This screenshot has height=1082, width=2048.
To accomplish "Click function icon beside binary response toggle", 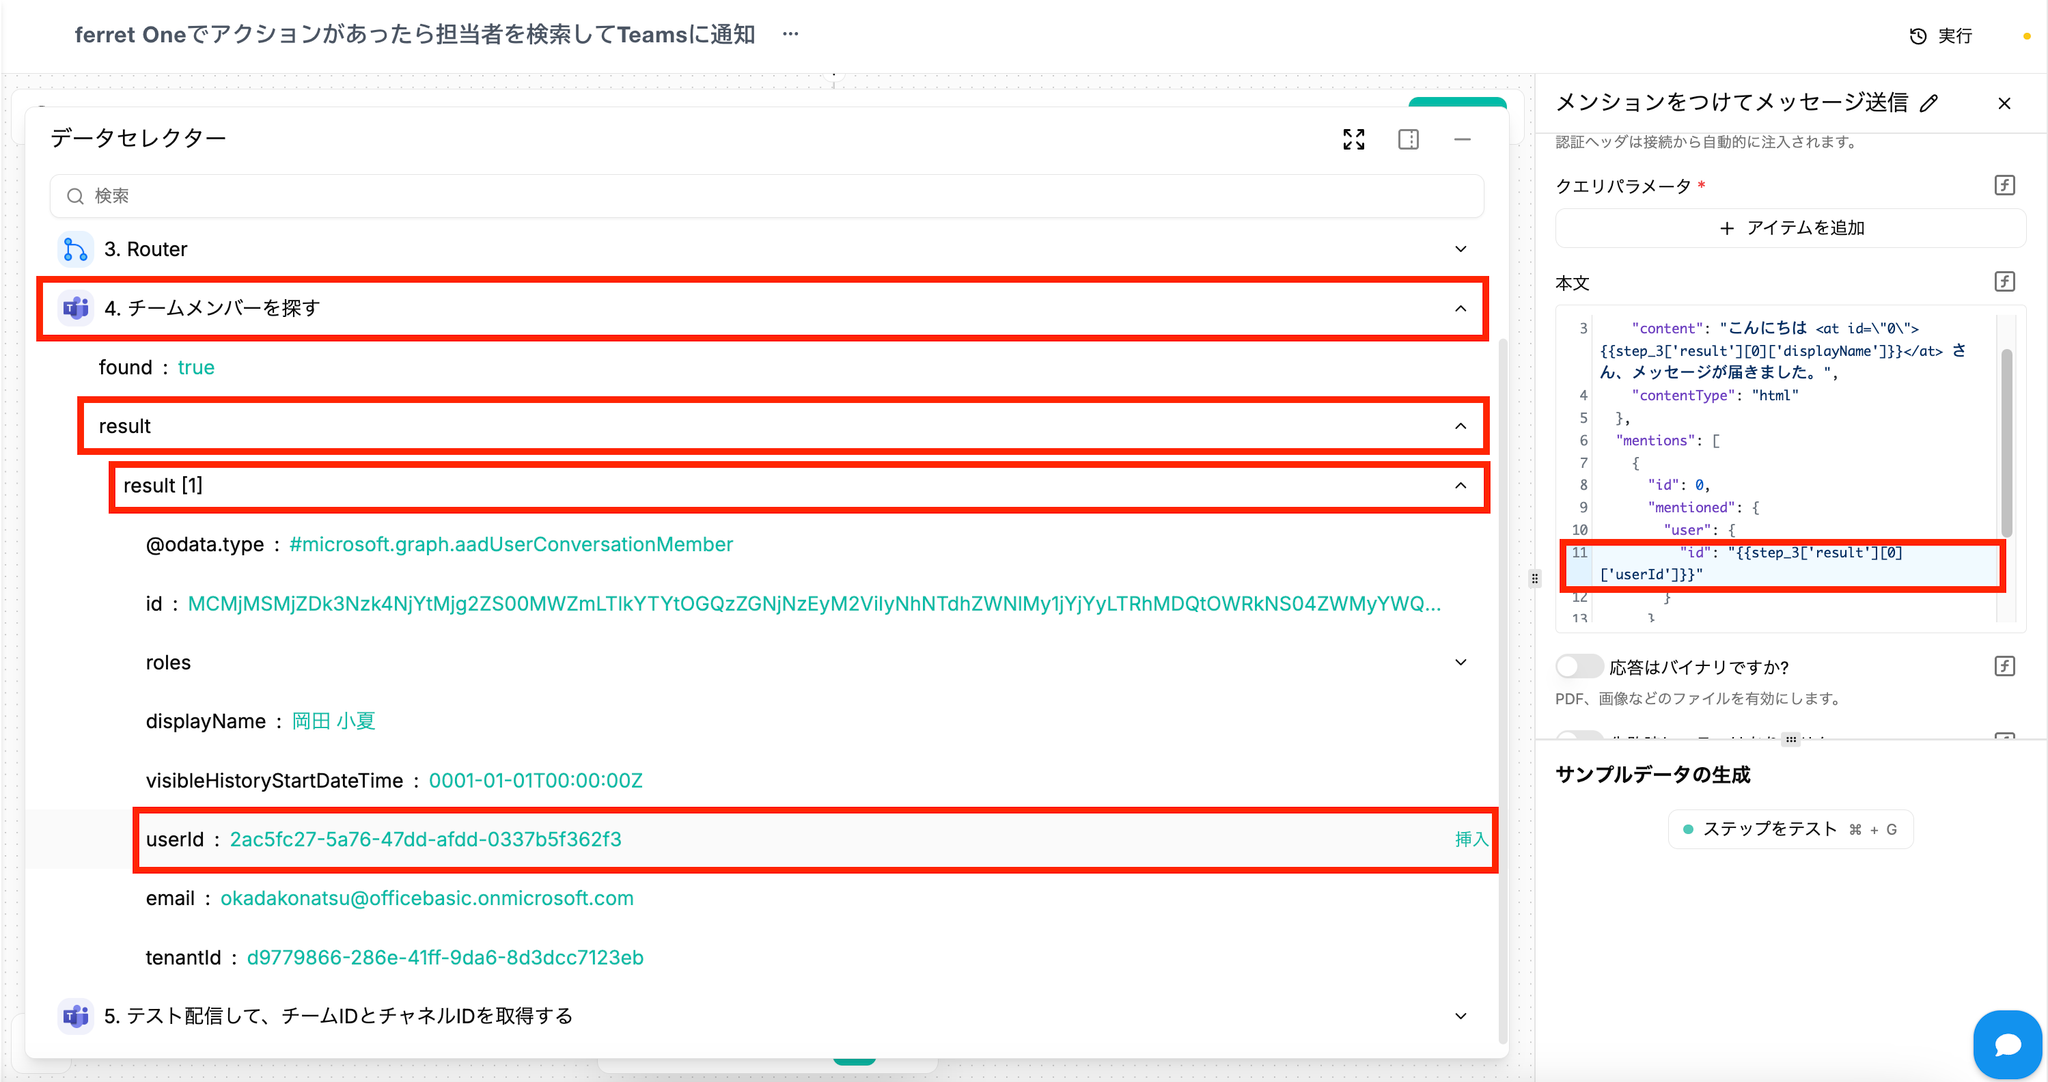I will [2004, 666].
